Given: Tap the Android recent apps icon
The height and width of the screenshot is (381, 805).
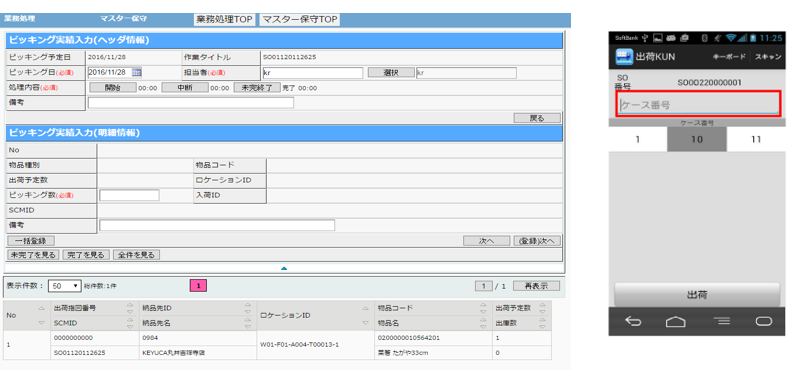Looking at the screenshot, I should click(764, 321).
